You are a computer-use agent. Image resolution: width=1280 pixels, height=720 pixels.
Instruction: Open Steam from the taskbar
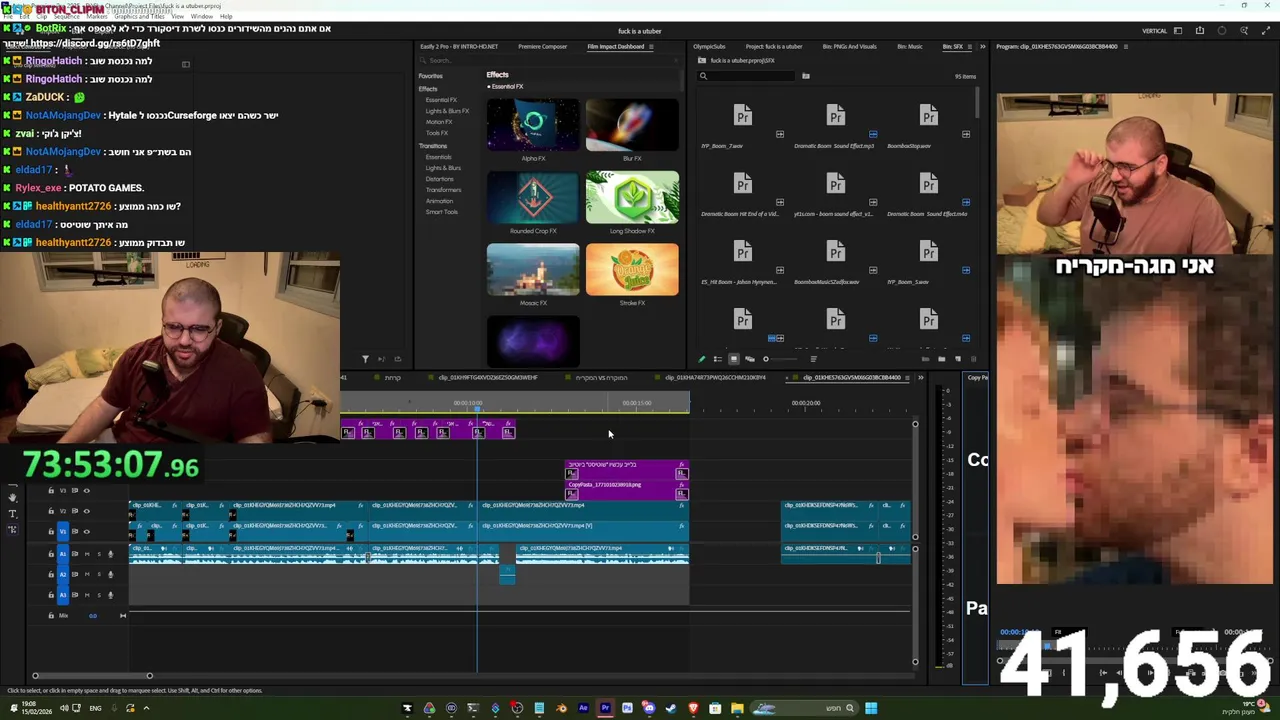coord(671,708)
